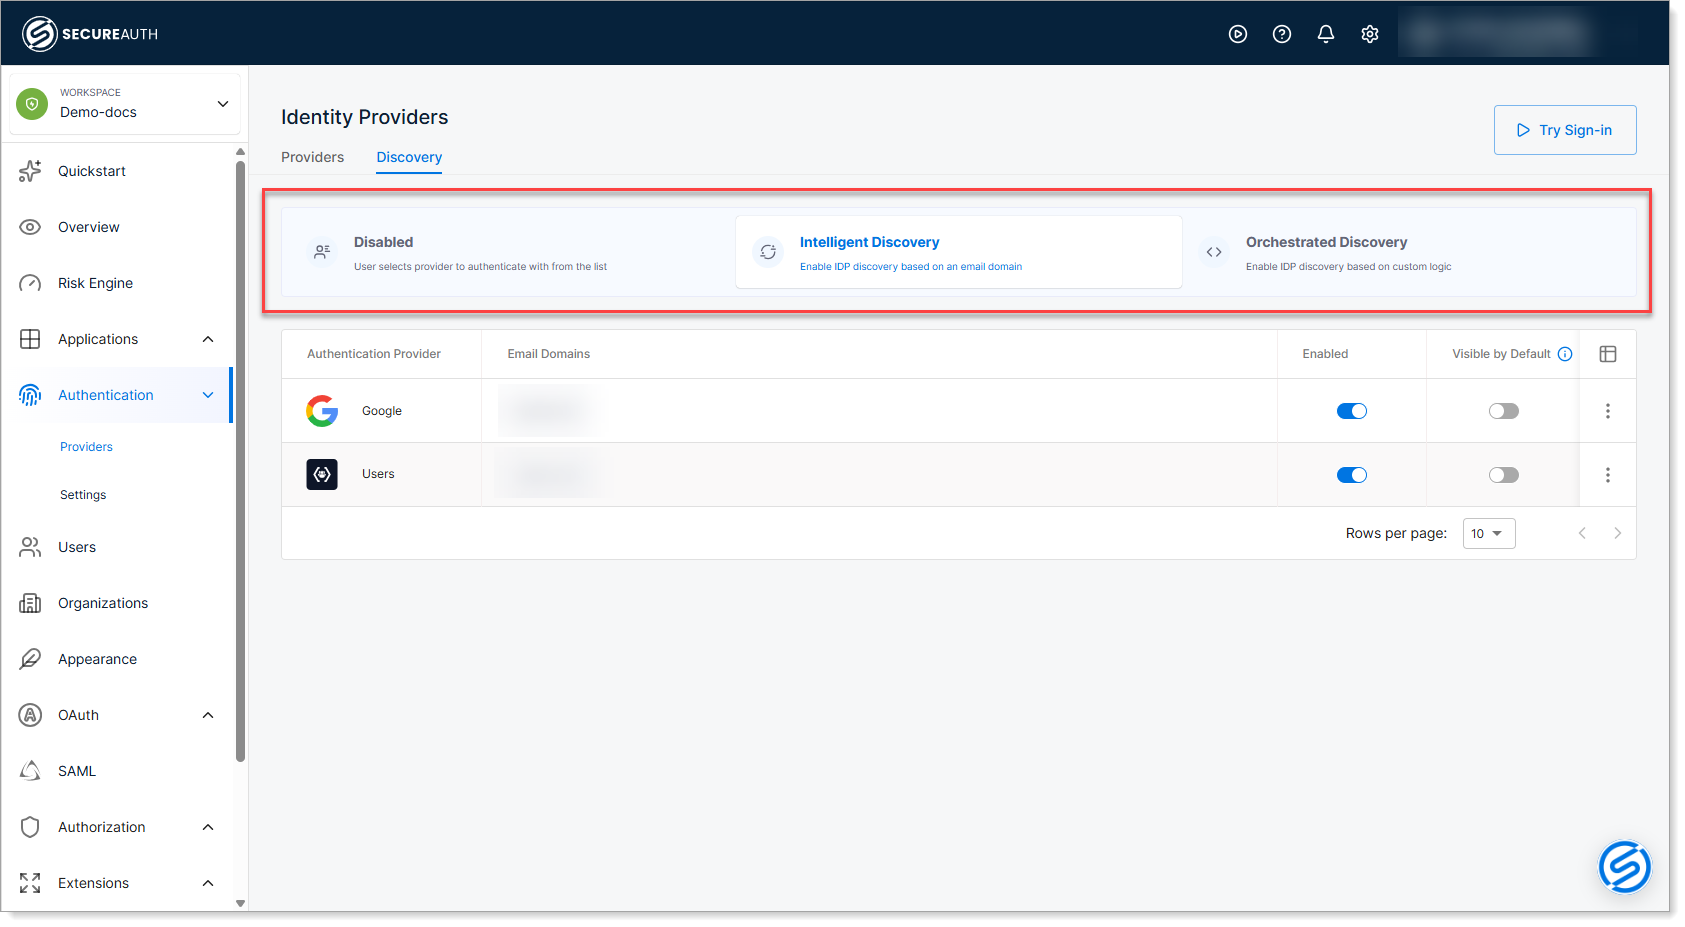The image size is (1685, 927).
Task: Open the Organizations page
Action: [102, 602]
